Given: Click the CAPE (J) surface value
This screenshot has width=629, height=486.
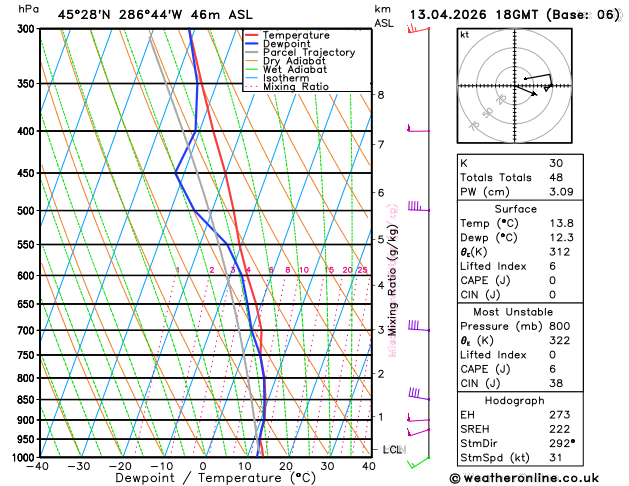Looking at the screenshot, I should click(x=552, y=280).
